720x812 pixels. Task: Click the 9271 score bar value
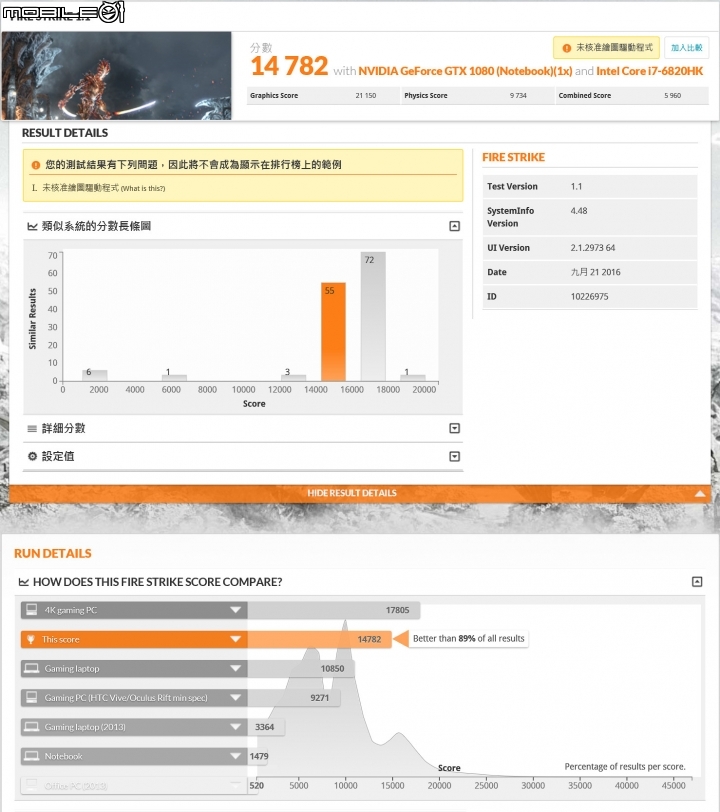320,698
